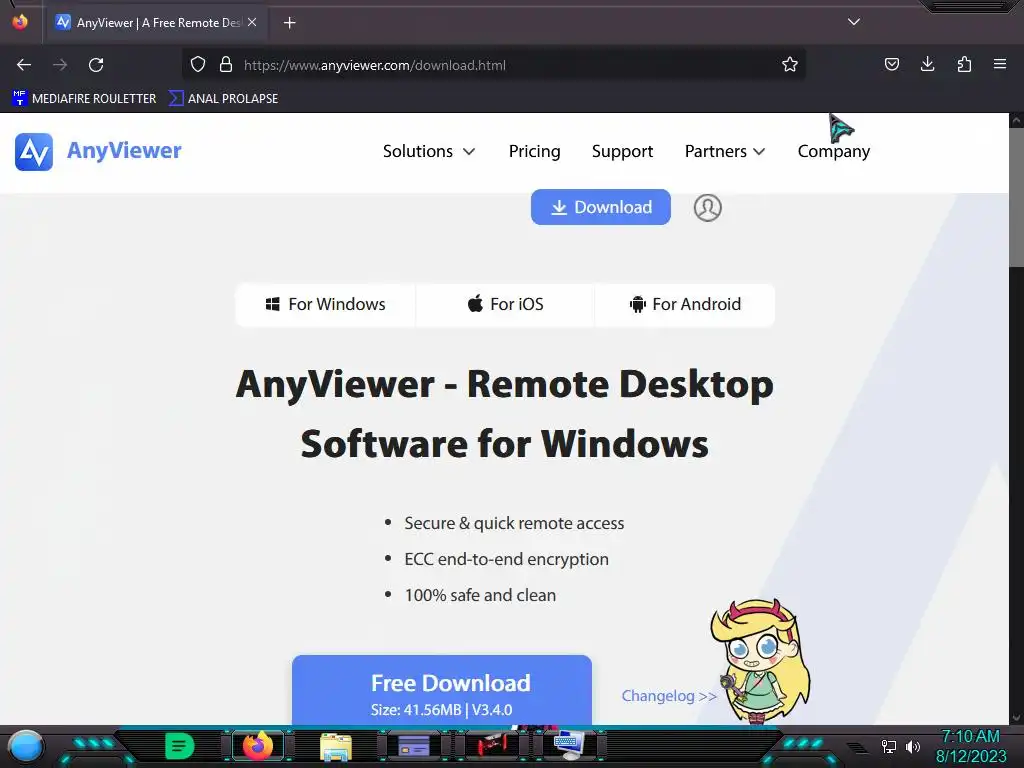View site security padlock info
The width and height of the screenshot is (1024, 768).
tap(226, 65)
